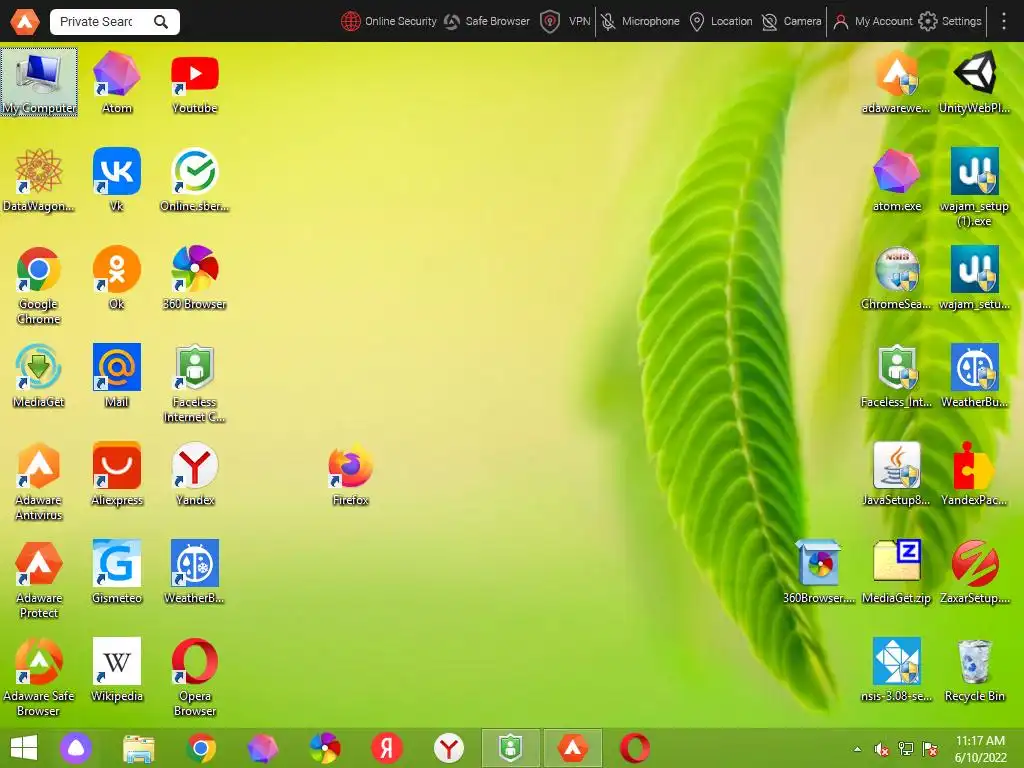Select the ChromeSea... installer file
This screenshot has height=768, width=1024.
(896, 278)
